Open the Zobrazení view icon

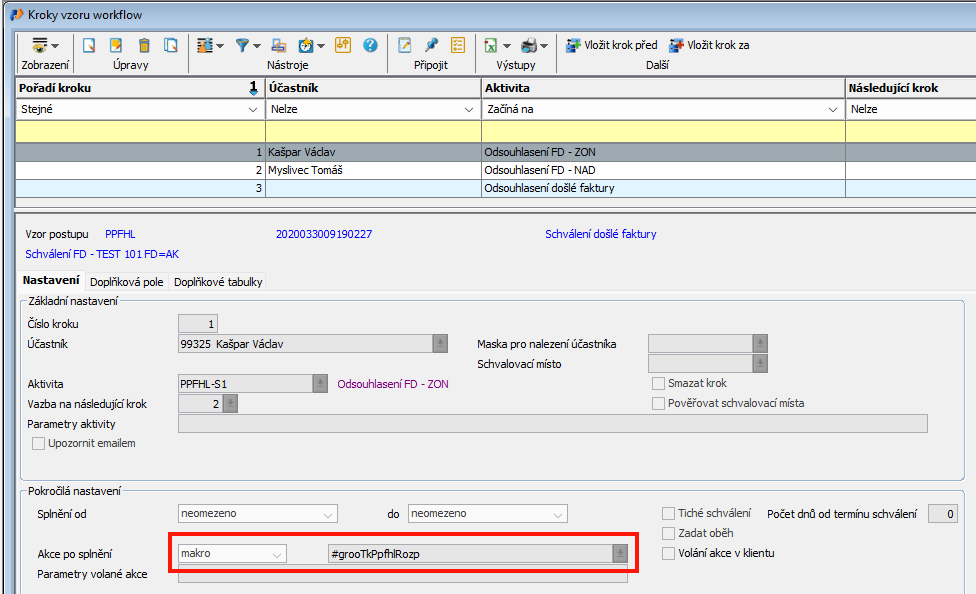(x=40, y=46)
